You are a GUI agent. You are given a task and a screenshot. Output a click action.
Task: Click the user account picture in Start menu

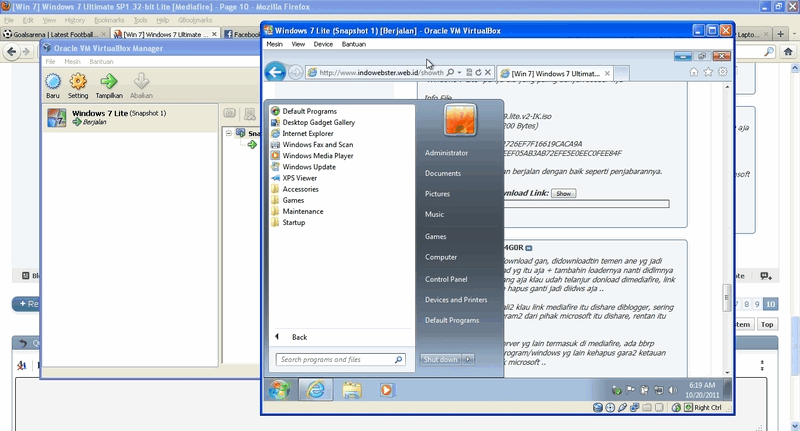460,120
